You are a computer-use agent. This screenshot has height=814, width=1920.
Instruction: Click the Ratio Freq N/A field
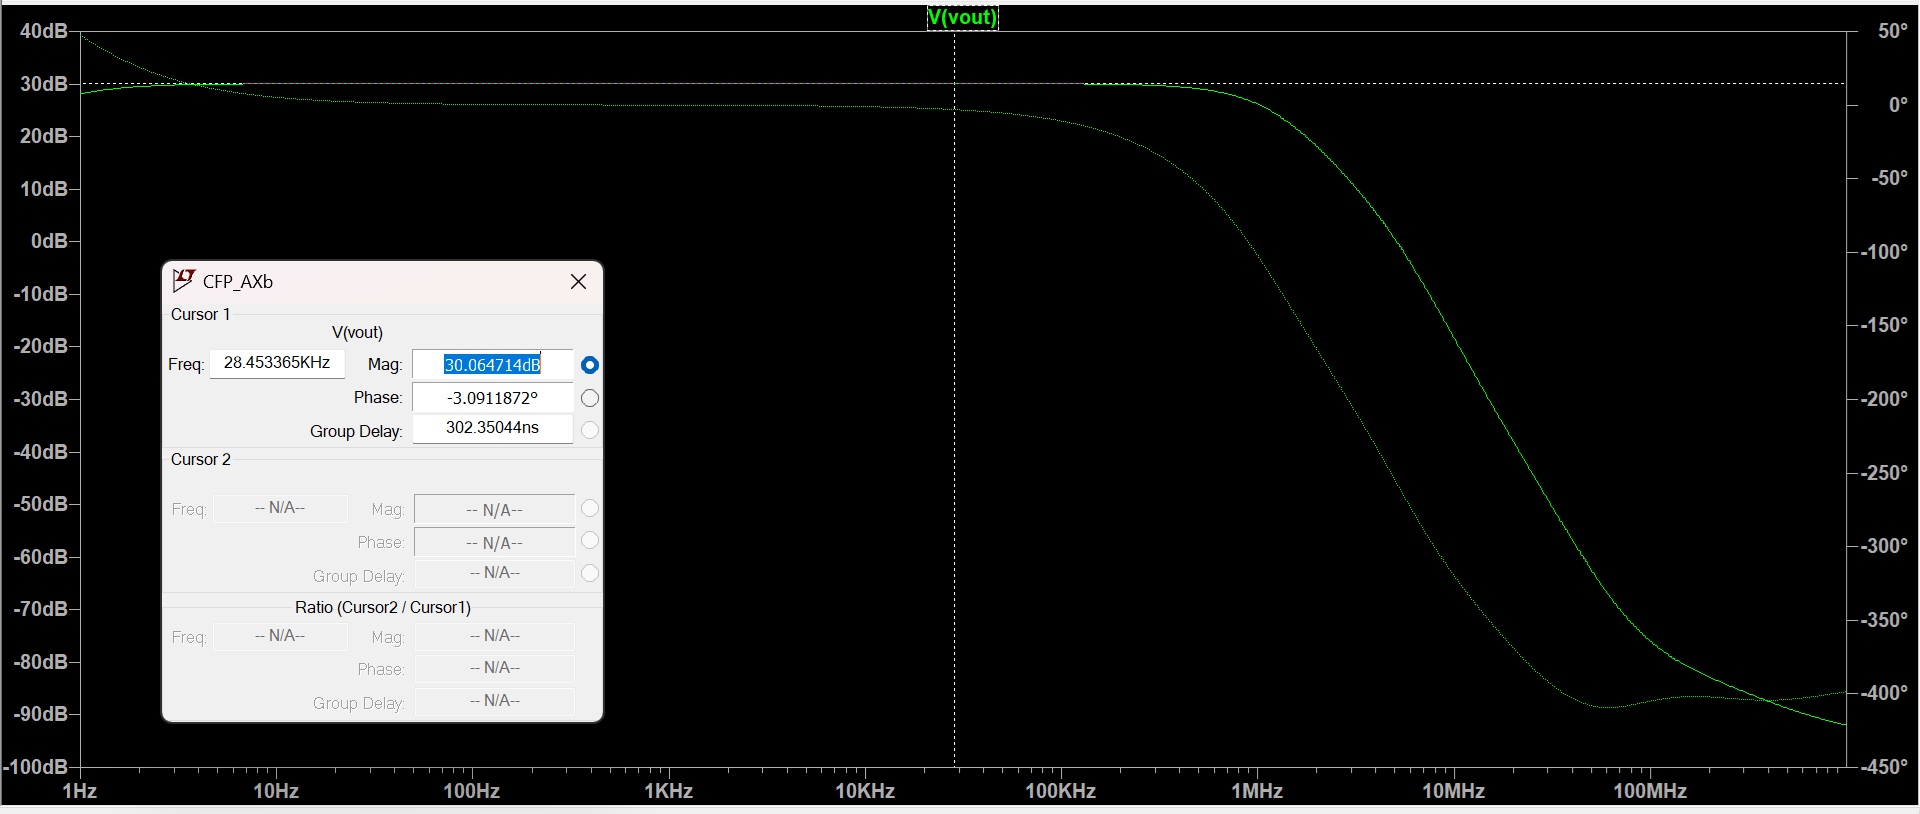(x=280, y=636)
